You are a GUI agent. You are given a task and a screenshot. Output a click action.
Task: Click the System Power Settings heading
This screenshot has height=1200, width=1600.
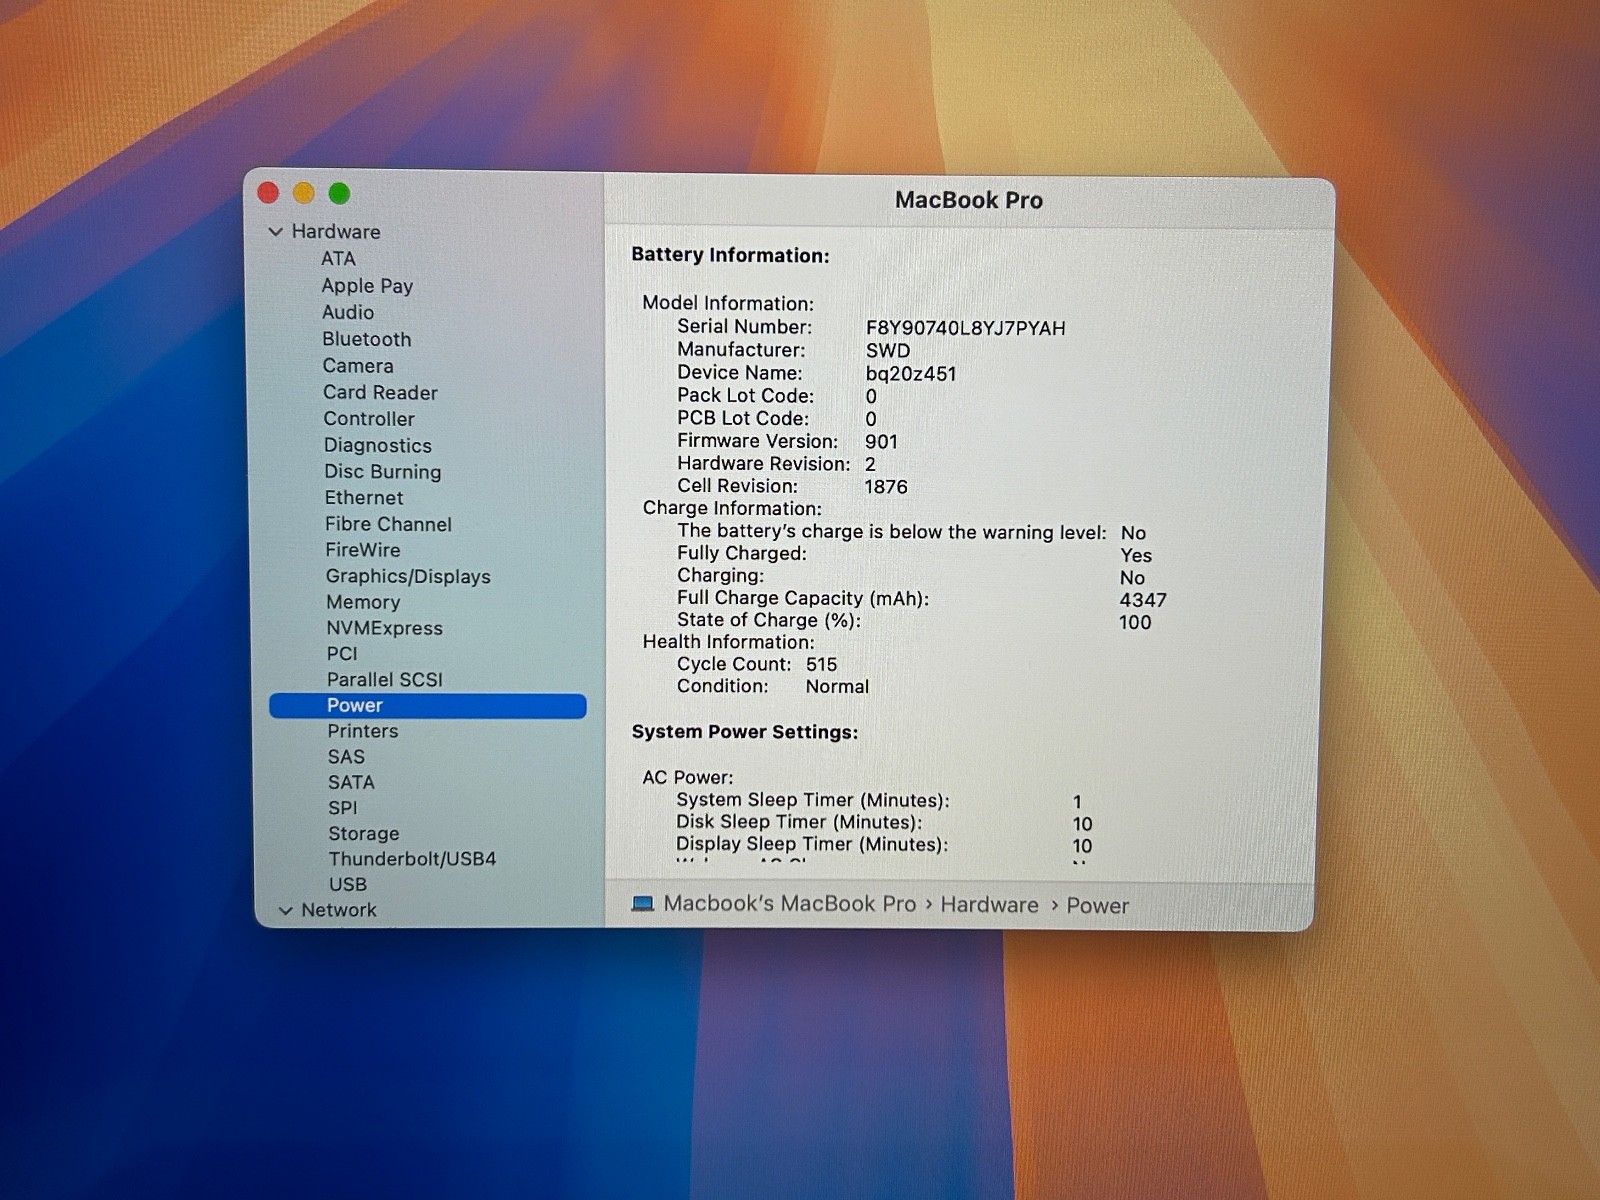point(745,732)
